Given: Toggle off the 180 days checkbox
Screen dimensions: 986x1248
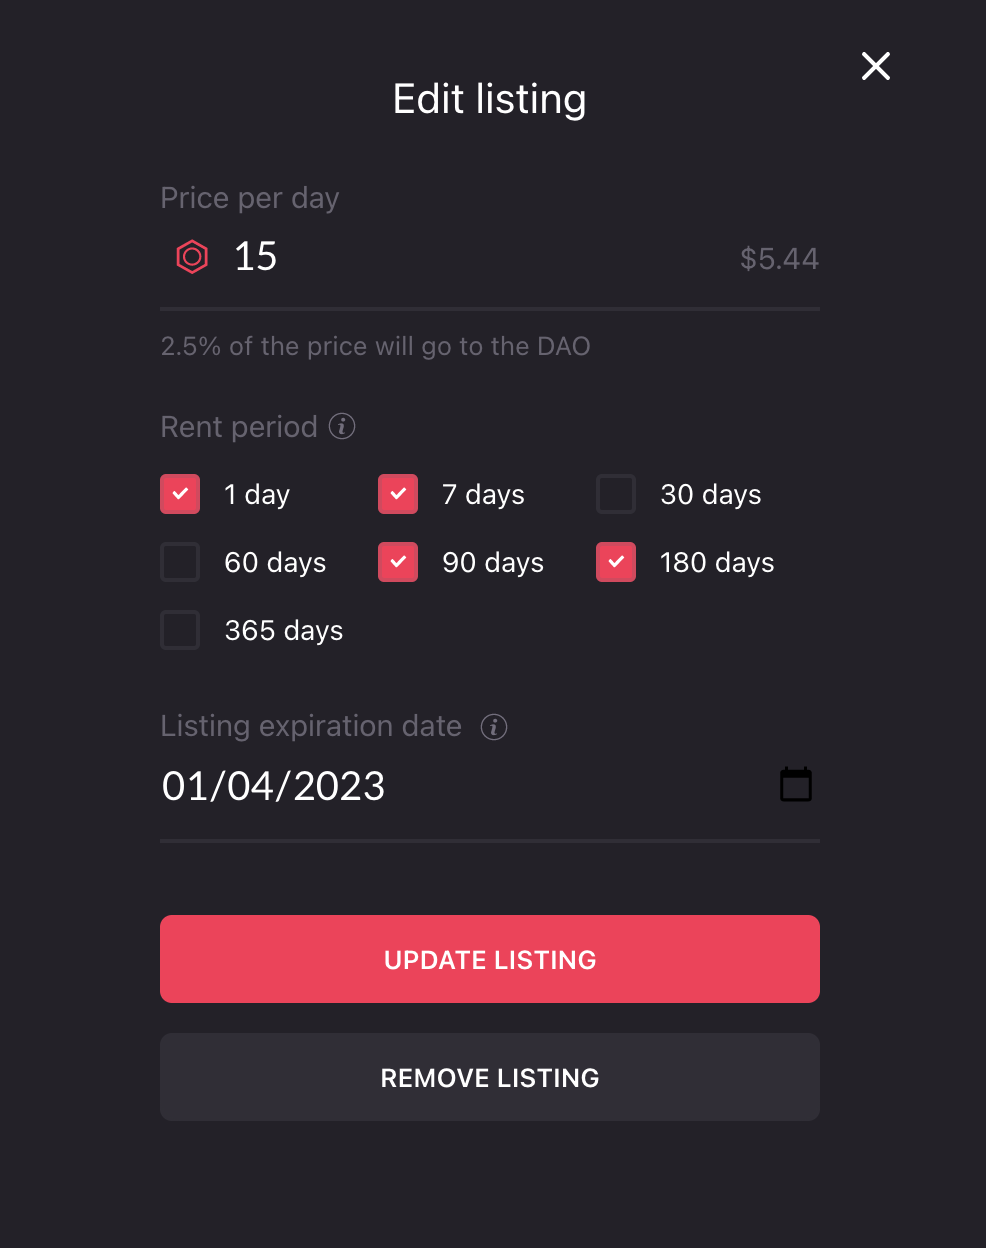Looking at the screenshot, I should (x=616, y=562).
